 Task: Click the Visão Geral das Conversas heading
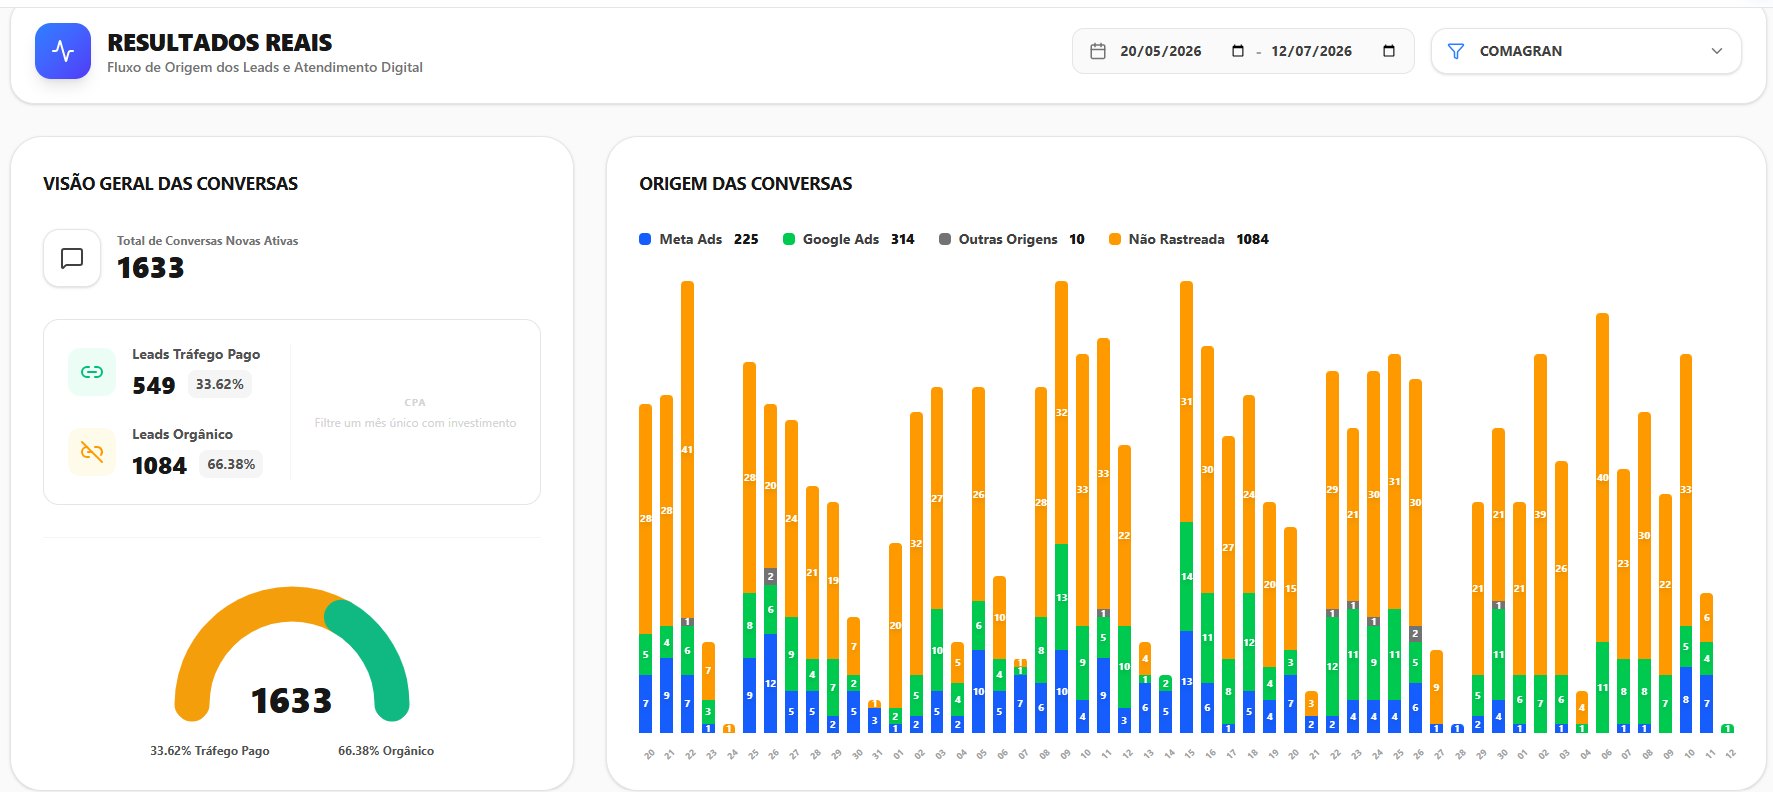tap(170, 184)
